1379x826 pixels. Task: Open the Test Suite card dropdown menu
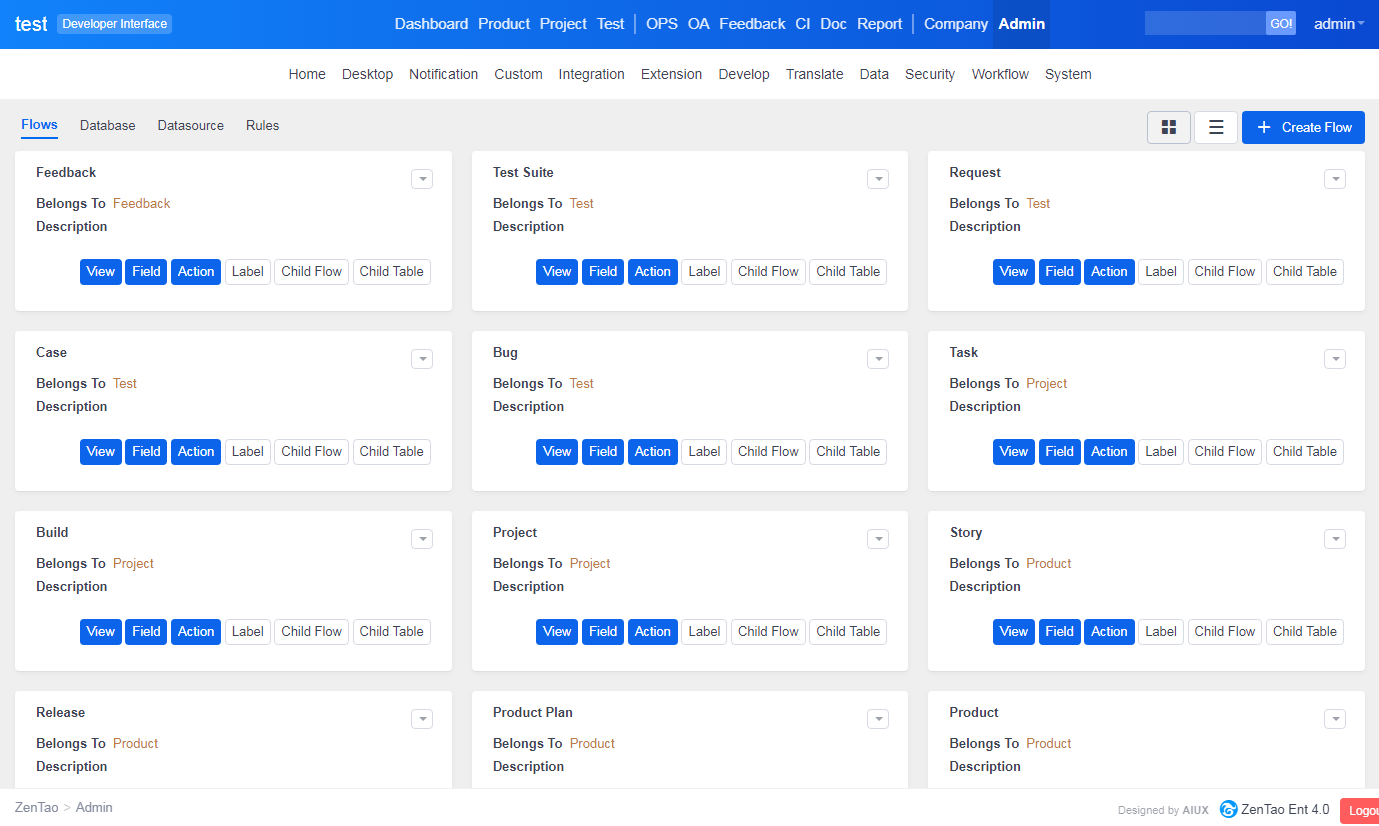pos(878,179)
